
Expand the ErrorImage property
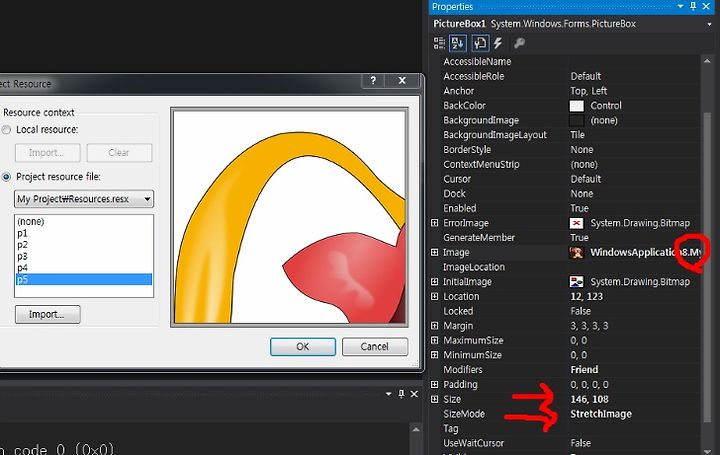(x=434, y=223)
